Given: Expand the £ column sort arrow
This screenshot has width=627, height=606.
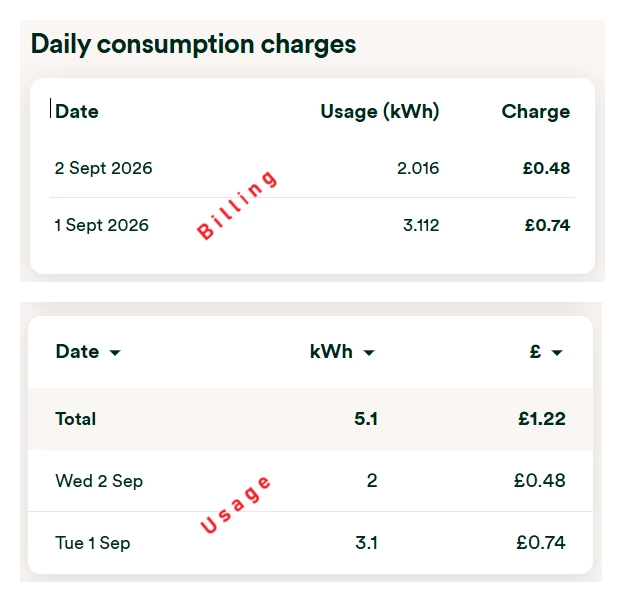Looking at the screenshot, I should point(557,352).
